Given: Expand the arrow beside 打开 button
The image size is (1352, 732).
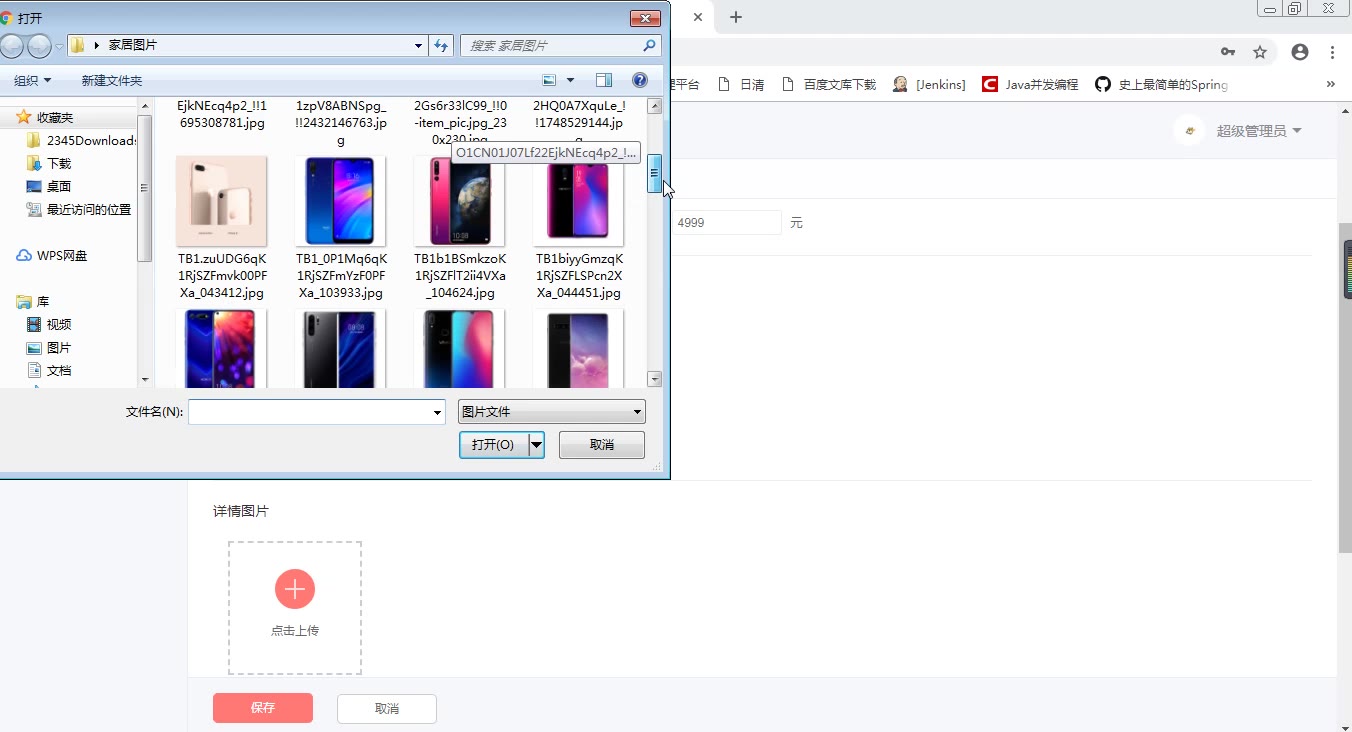Looking at the screenshot, I should click(x=537, y=444).
